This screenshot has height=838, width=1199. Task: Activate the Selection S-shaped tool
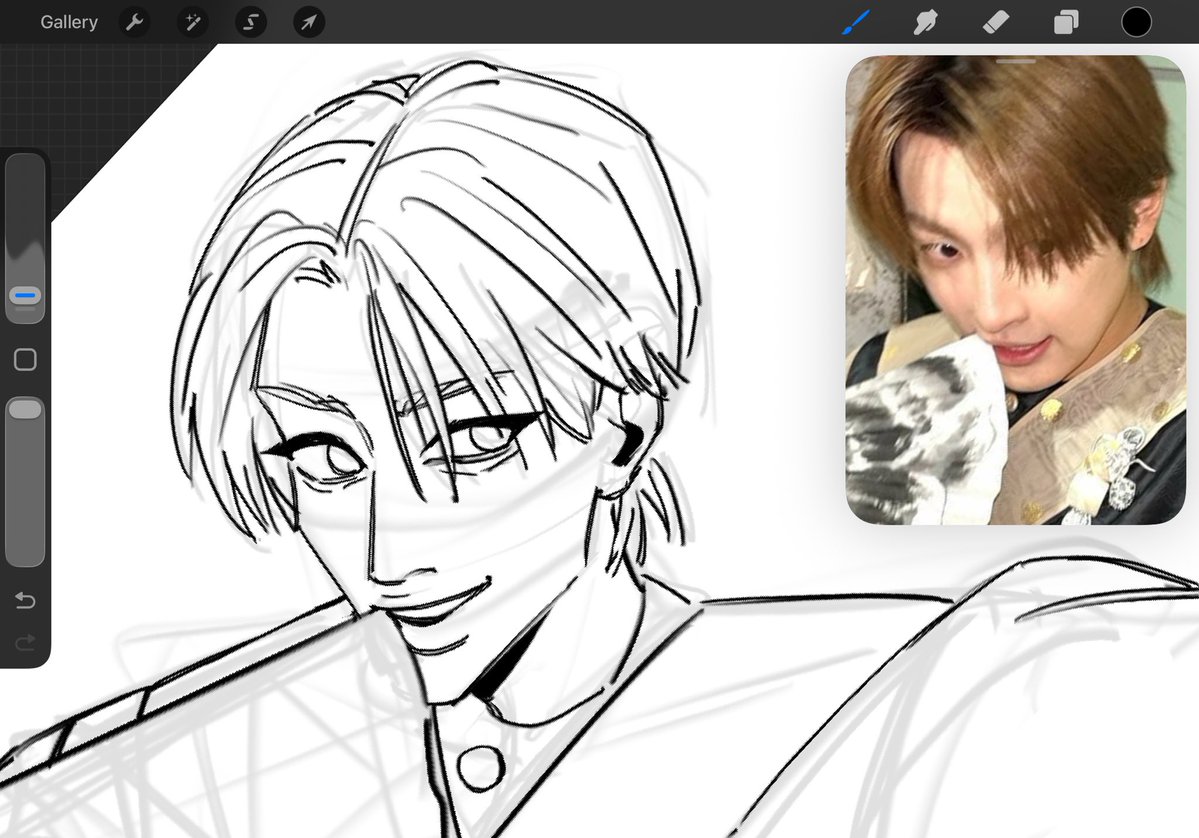pyautogui.click(x=251, y=22)
